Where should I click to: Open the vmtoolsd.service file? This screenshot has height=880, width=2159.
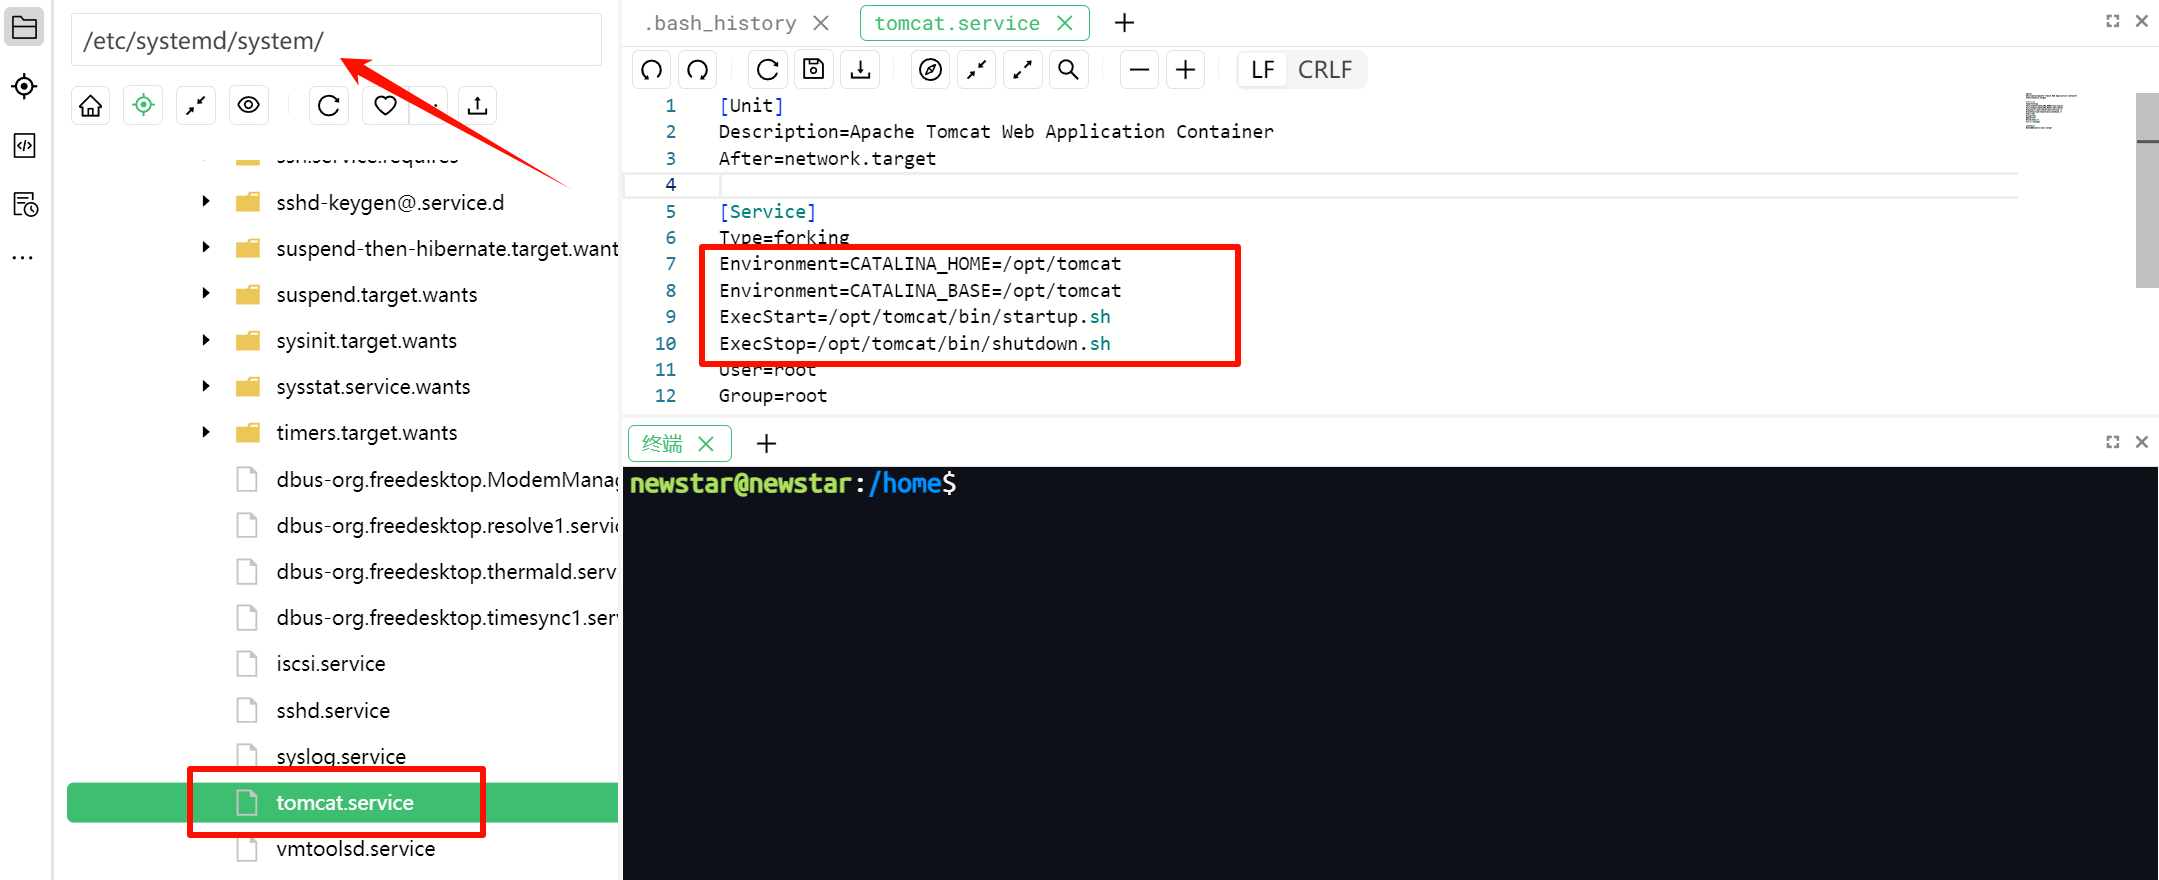tap(355, 849)
